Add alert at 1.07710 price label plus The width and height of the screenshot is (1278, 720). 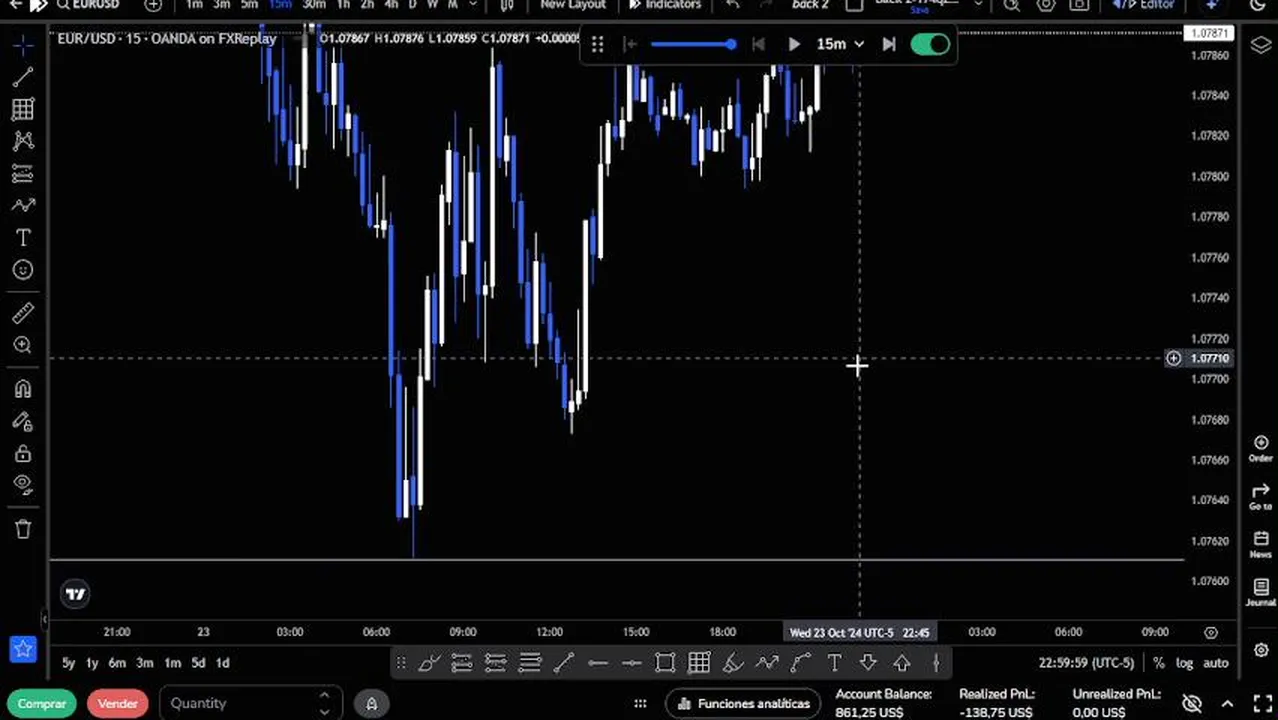point(1173,358)
